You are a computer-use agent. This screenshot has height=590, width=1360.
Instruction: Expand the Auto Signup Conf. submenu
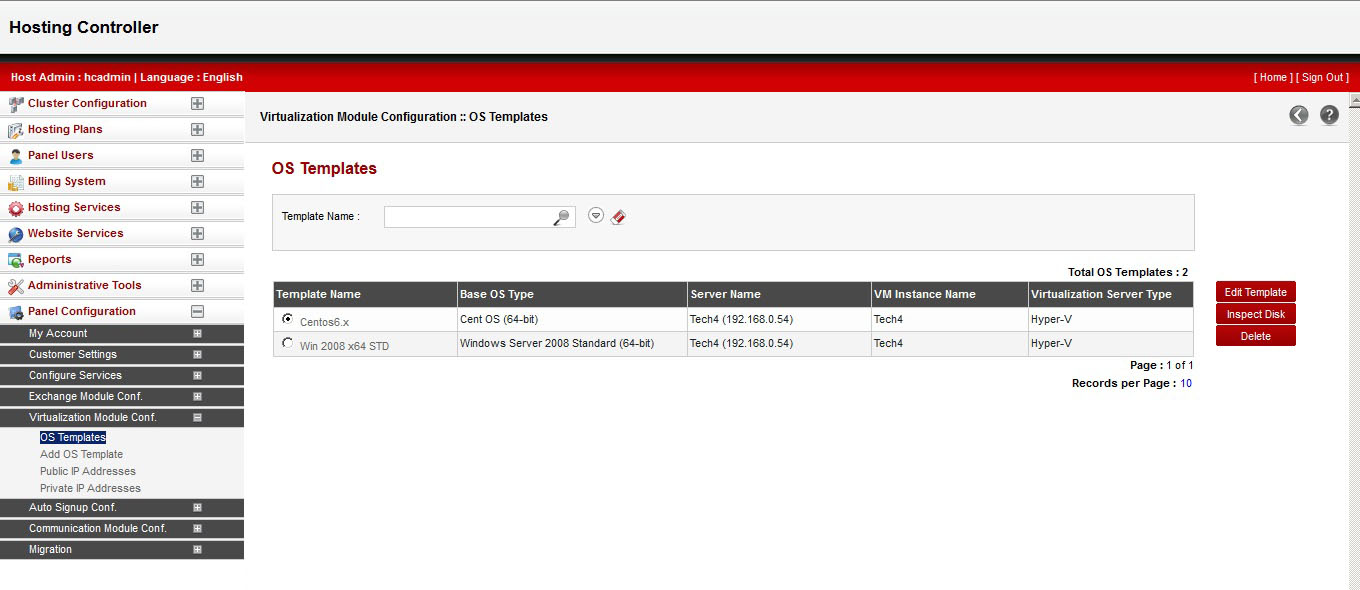coord(197,507)
